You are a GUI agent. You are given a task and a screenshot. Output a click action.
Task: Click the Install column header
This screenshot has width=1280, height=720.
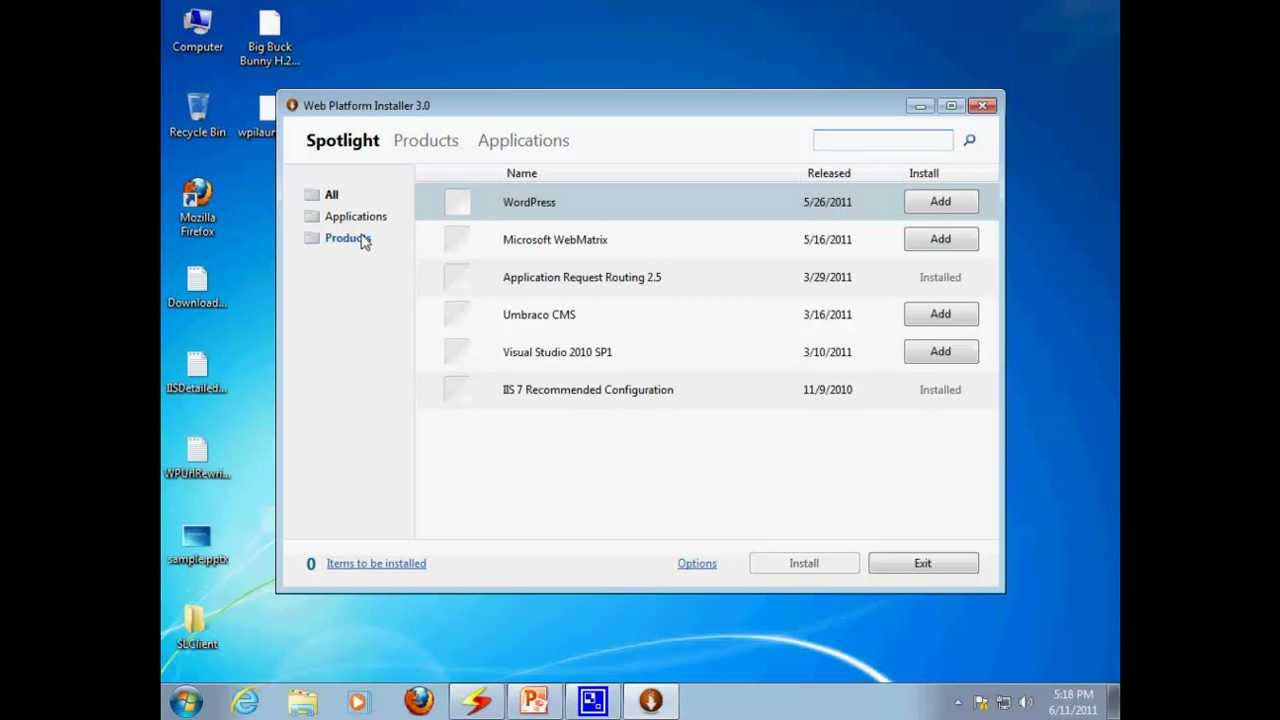[924, 174]
